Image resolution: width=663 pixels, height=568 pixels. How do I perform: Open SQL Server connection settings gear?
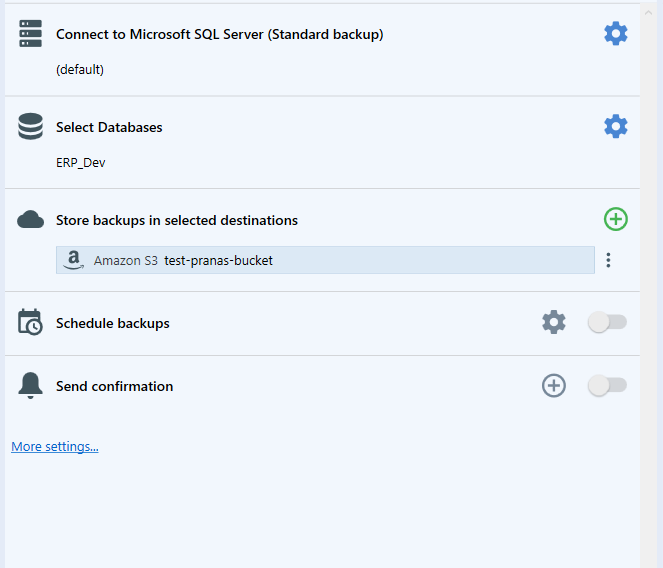click(616, 33)
